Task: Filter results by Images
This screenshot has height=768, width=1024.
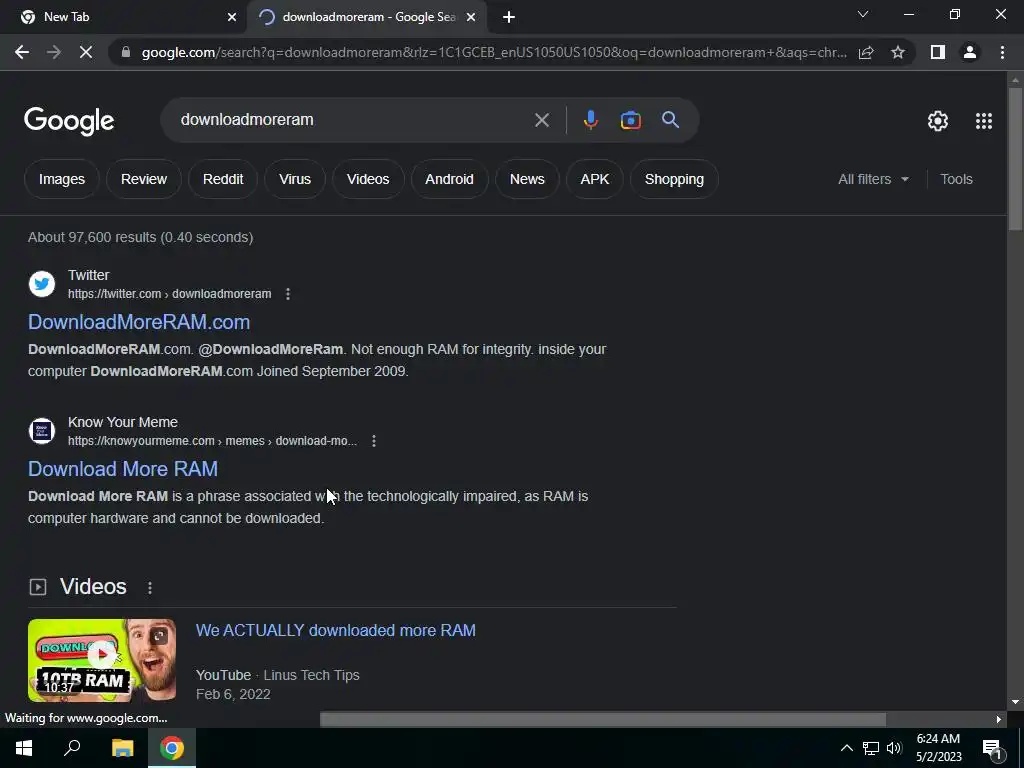Action: tap(61, 179)
